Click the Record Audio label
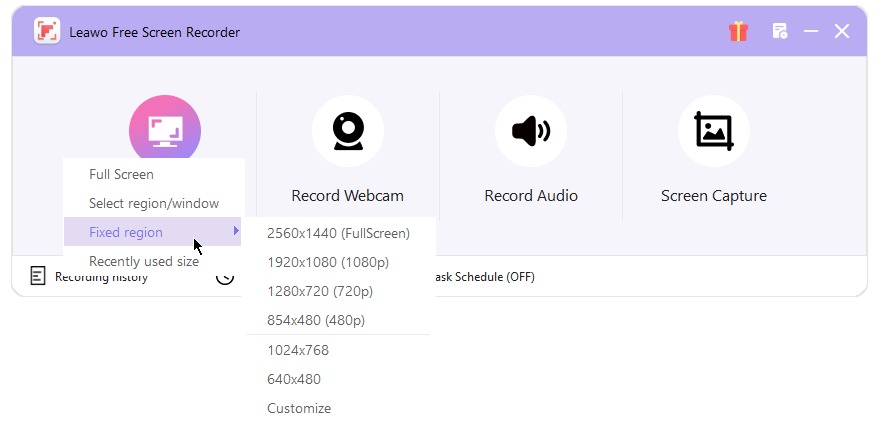This screenshot has width=881, height=432. [x=531, y=195]
